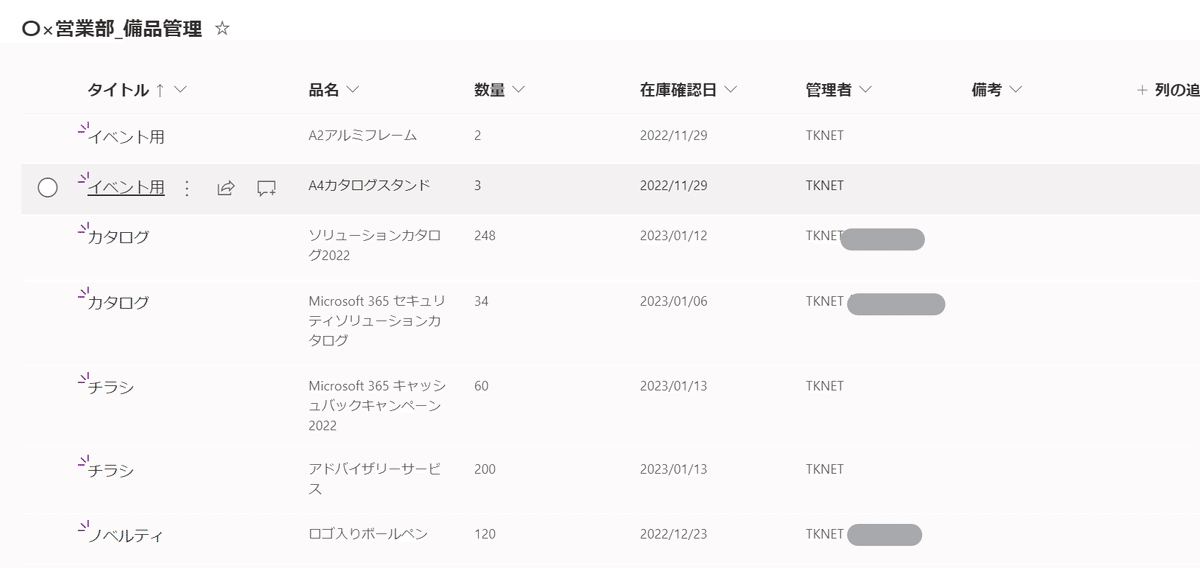
Task: Click the ascending sort arrow beside タイトル
Action: click(159, 90)
